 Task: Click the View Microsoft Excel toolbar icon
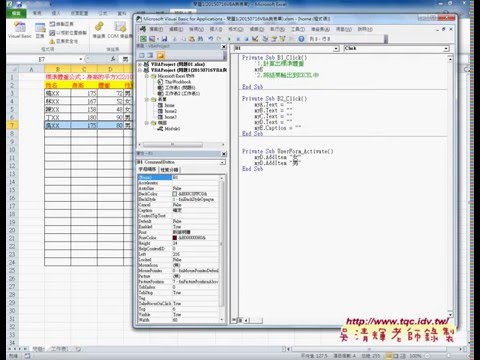tap(143, 39)
